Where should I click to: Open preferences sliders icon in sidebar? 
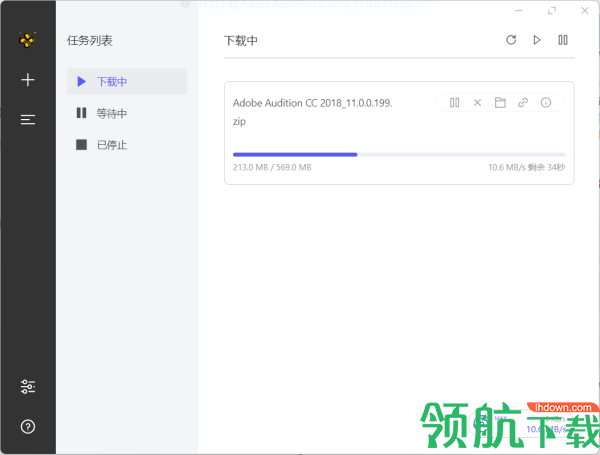coord(28,387)
